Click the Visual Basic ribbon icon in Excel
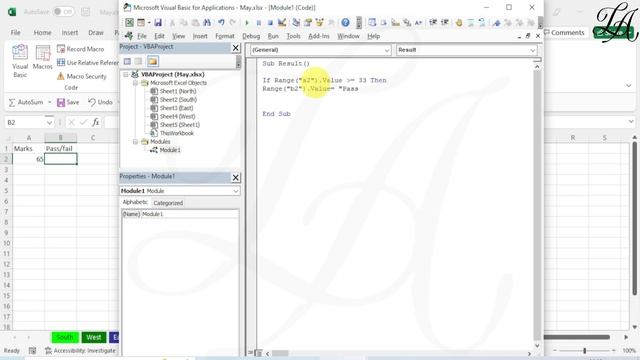Viewport: 640px width, 360px height. coord(20,61)
